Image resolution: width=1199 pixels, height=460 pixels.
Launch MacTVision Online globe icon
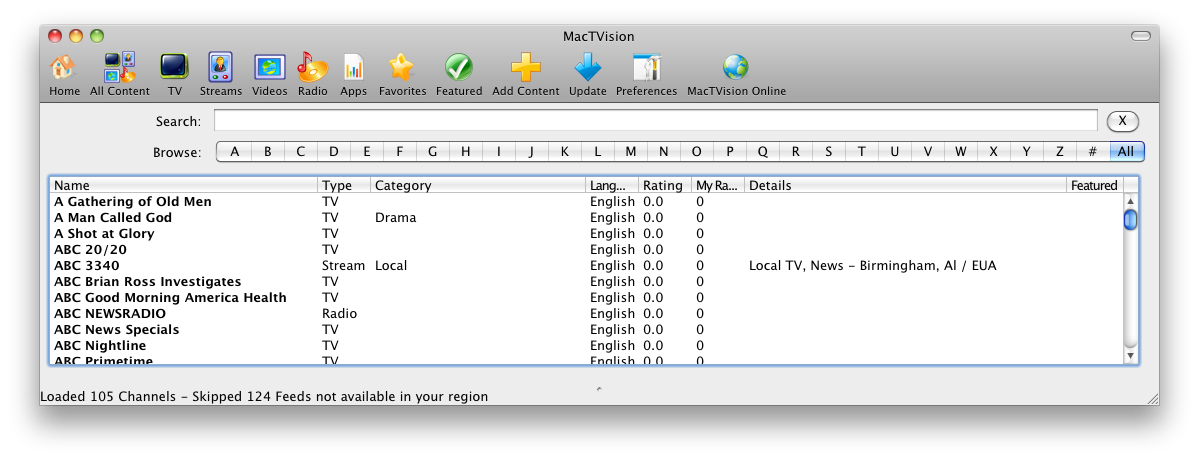tap(736, 74)
